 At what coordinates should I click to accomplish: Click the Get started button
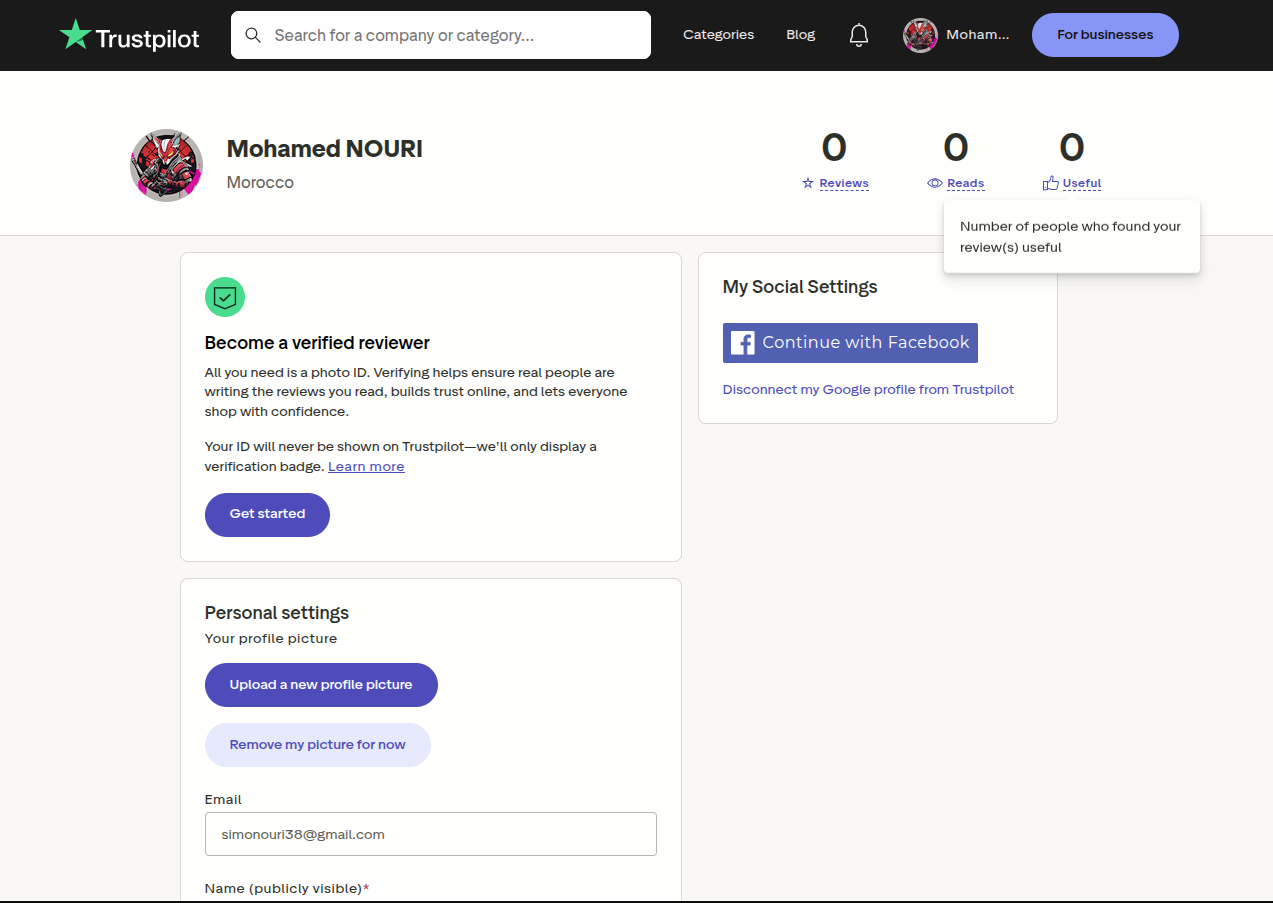267,514
